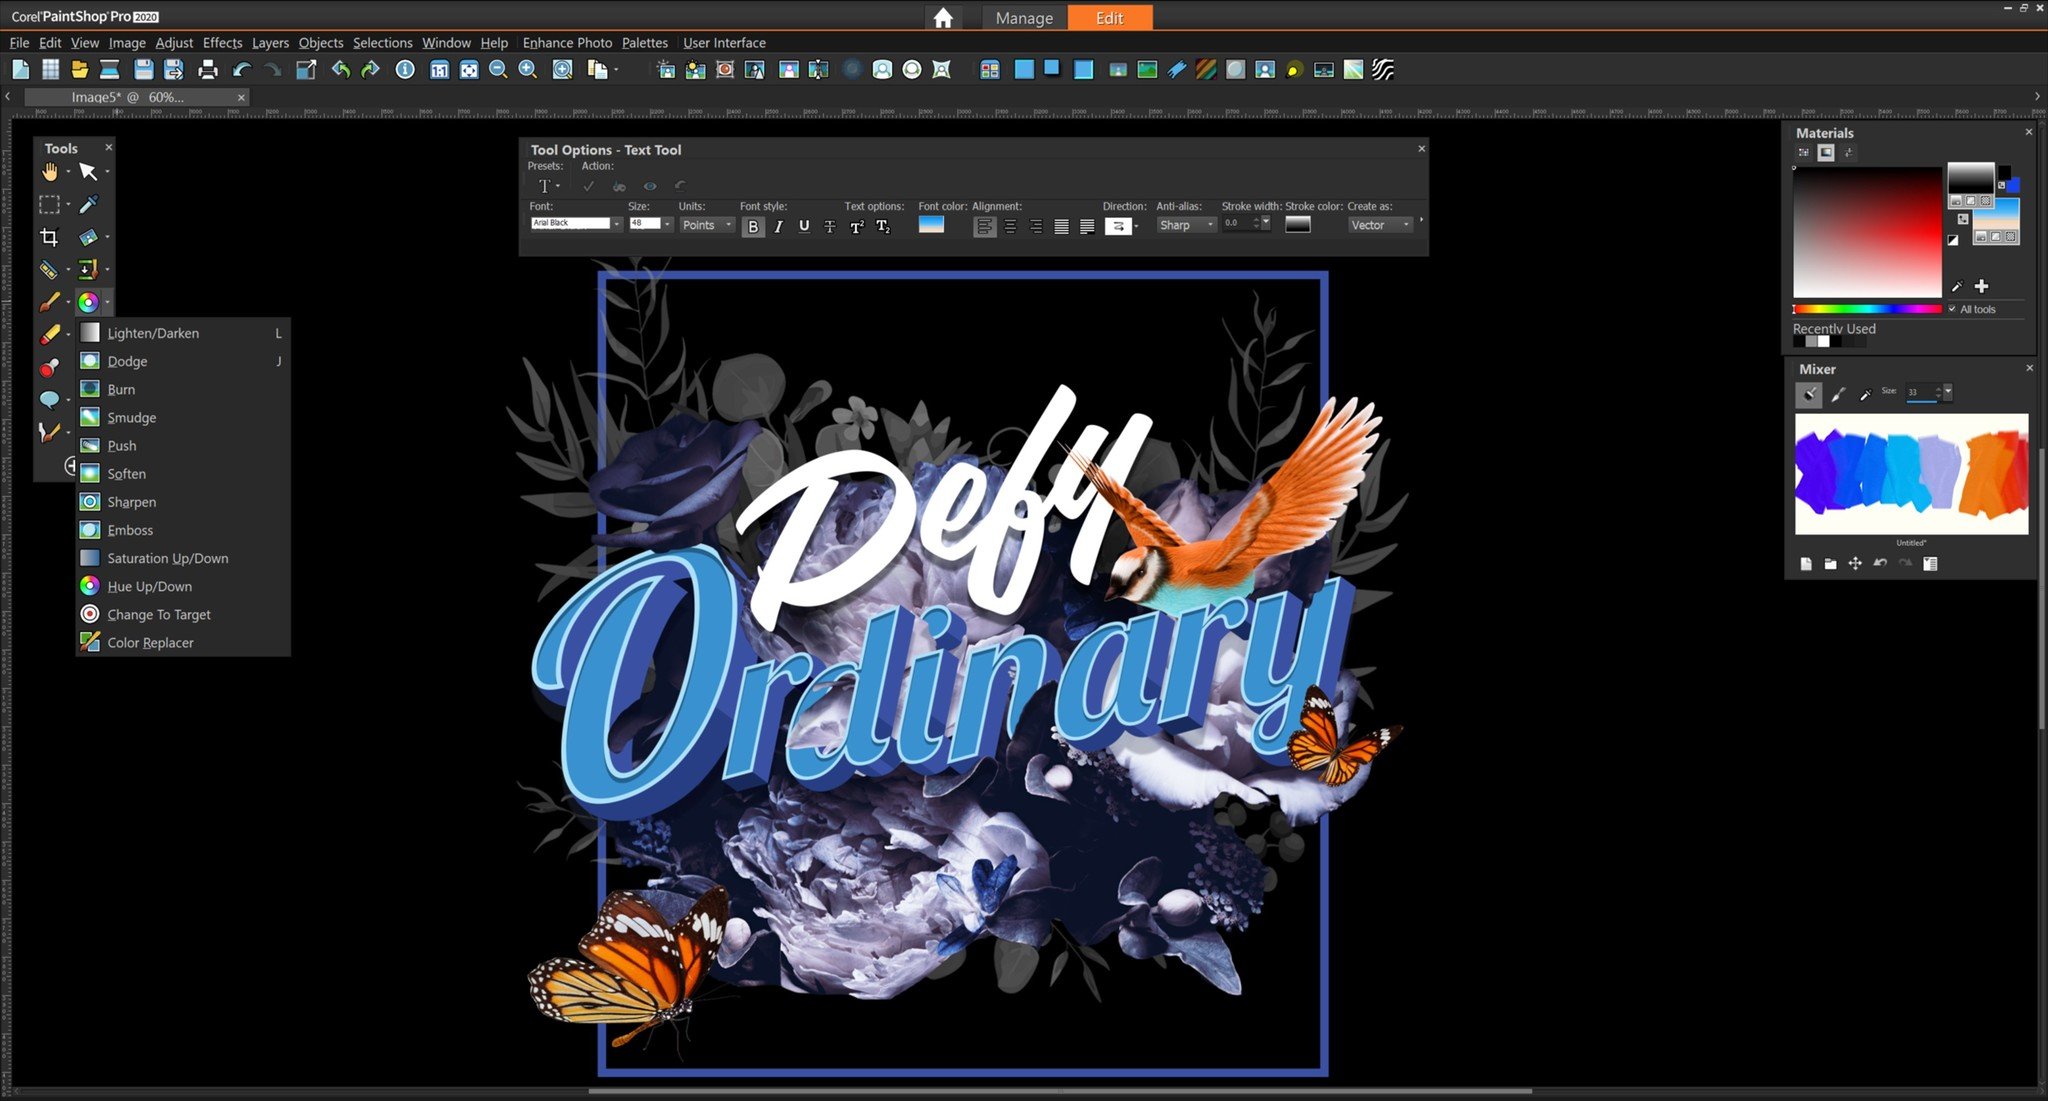Select the Selection marquee tool
This screenshot has width=2048, height=1101.
49,204
